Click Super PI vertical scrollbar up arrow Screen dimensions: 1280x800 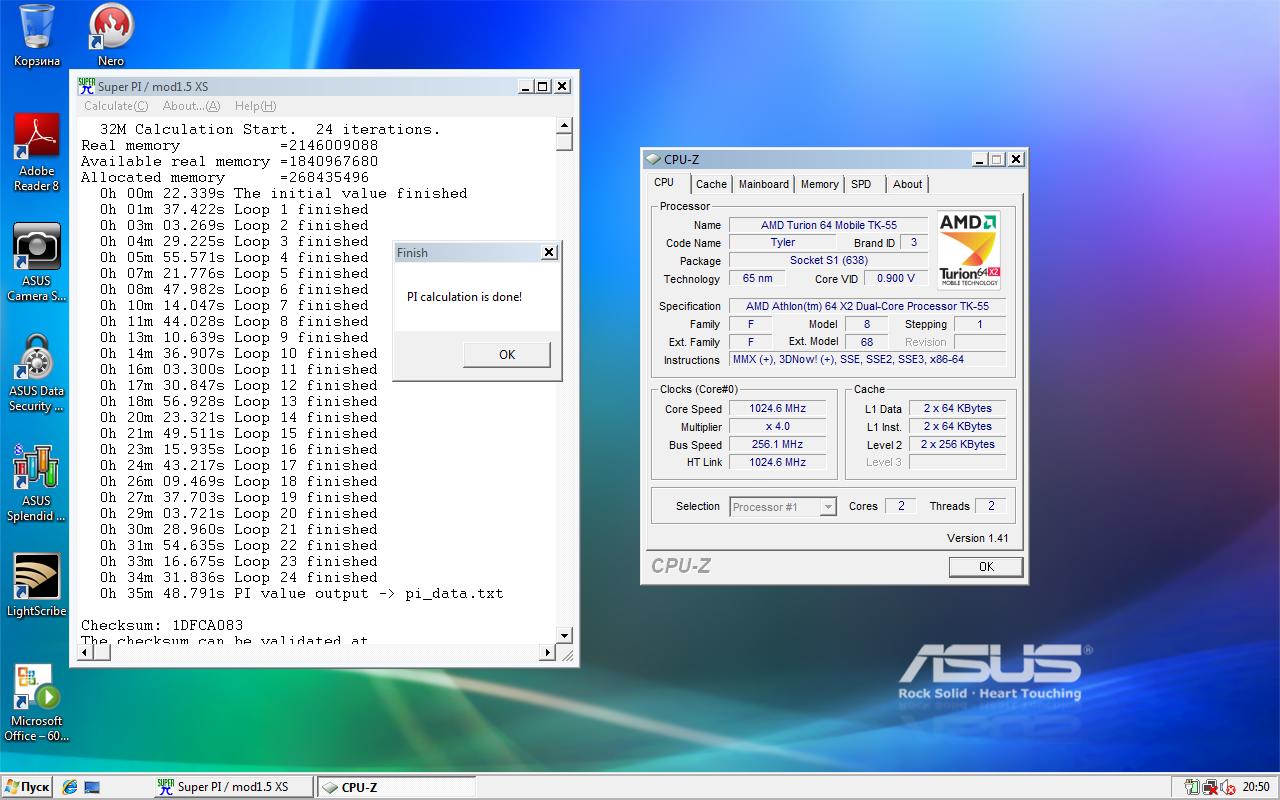click(x=564, y=126)
